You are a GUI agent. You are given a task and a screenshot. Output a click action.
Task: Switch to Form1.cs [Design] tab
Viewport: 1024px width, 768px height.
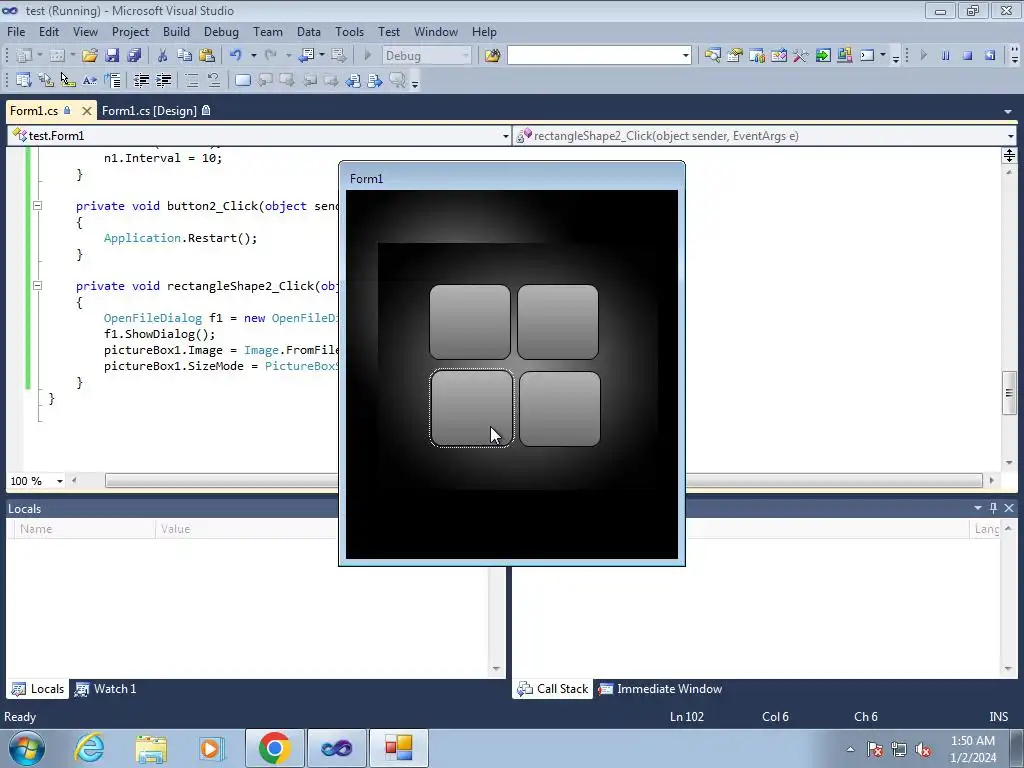pyautogui.click(x=155, y=110)
